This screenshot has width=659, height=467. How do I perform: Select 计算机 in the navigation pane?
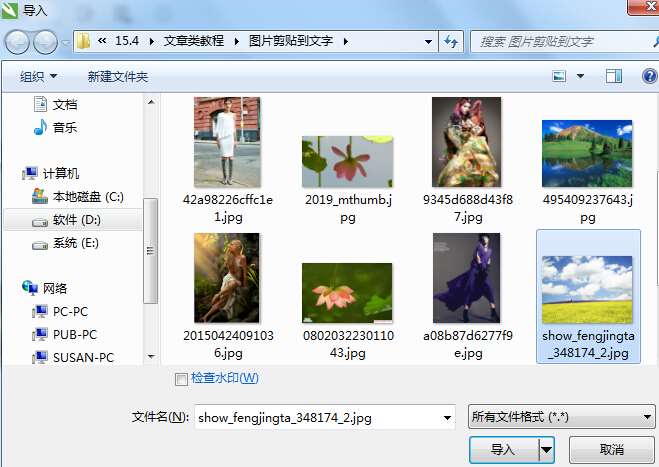click(x=50, y=173)
